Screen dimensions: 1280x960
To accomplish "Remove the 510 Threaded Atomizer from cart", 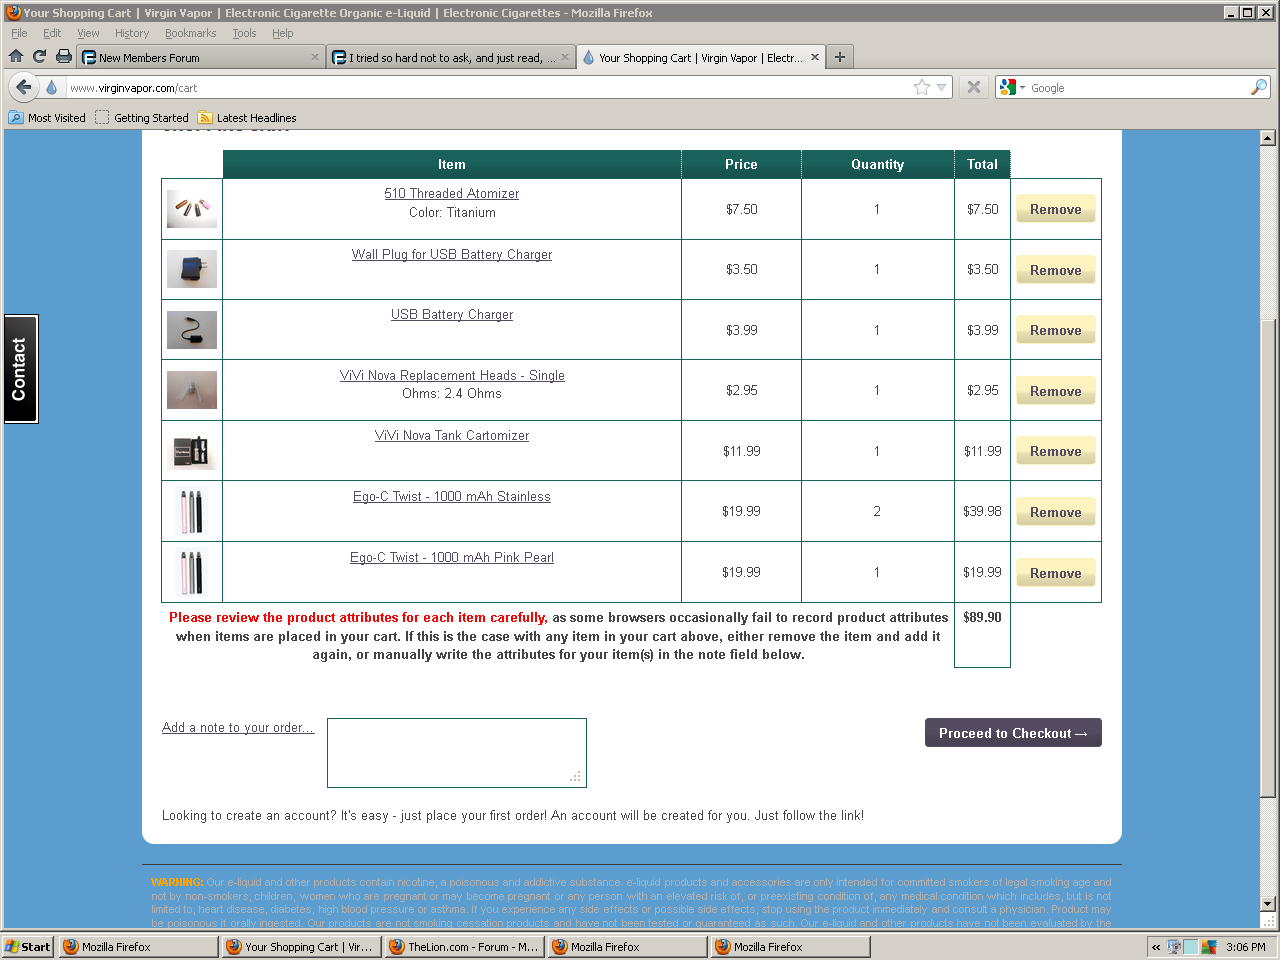I will point(1056,209).
